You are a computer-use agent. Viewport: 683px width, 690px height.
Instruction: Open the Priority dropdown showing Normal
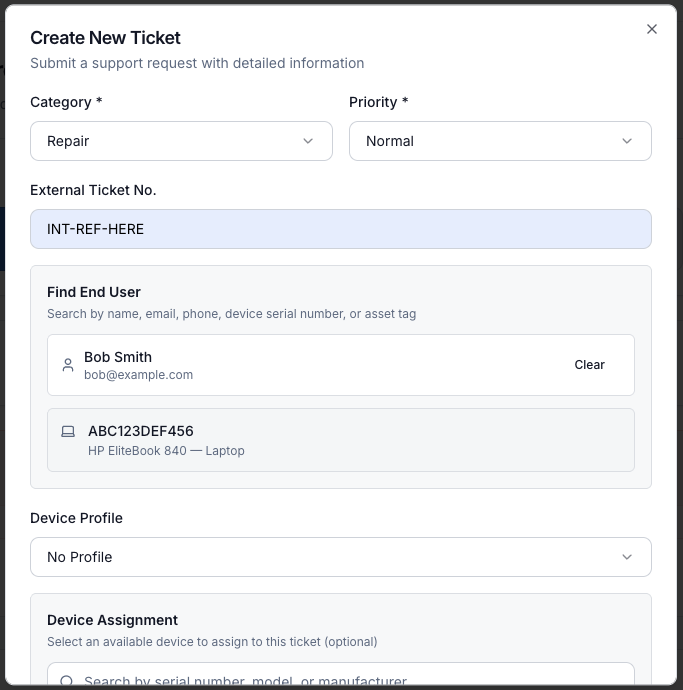pyautogui.click(x=500, y=141)
